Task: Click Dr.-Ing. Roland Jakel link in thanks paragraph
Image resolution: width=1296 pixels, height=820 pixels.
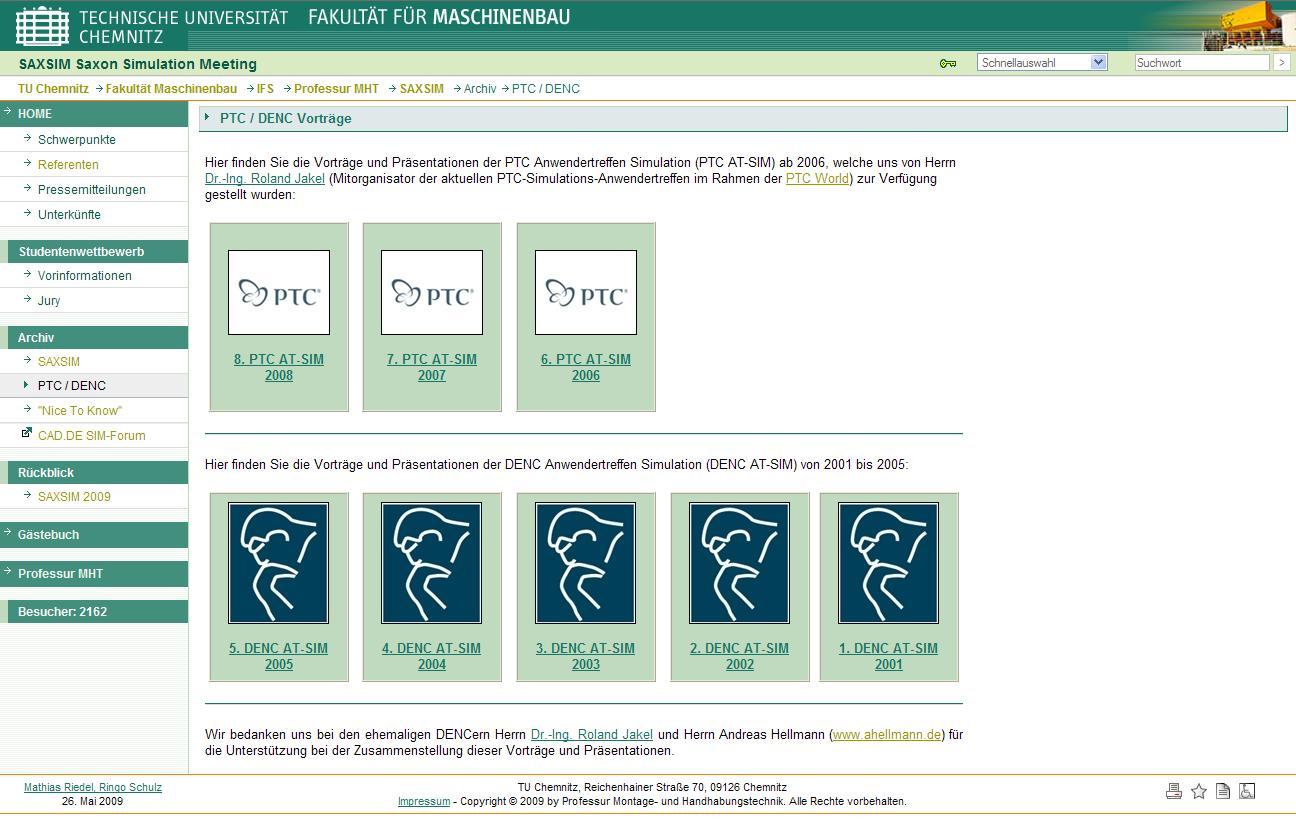Action: click(x=592, y=735)
